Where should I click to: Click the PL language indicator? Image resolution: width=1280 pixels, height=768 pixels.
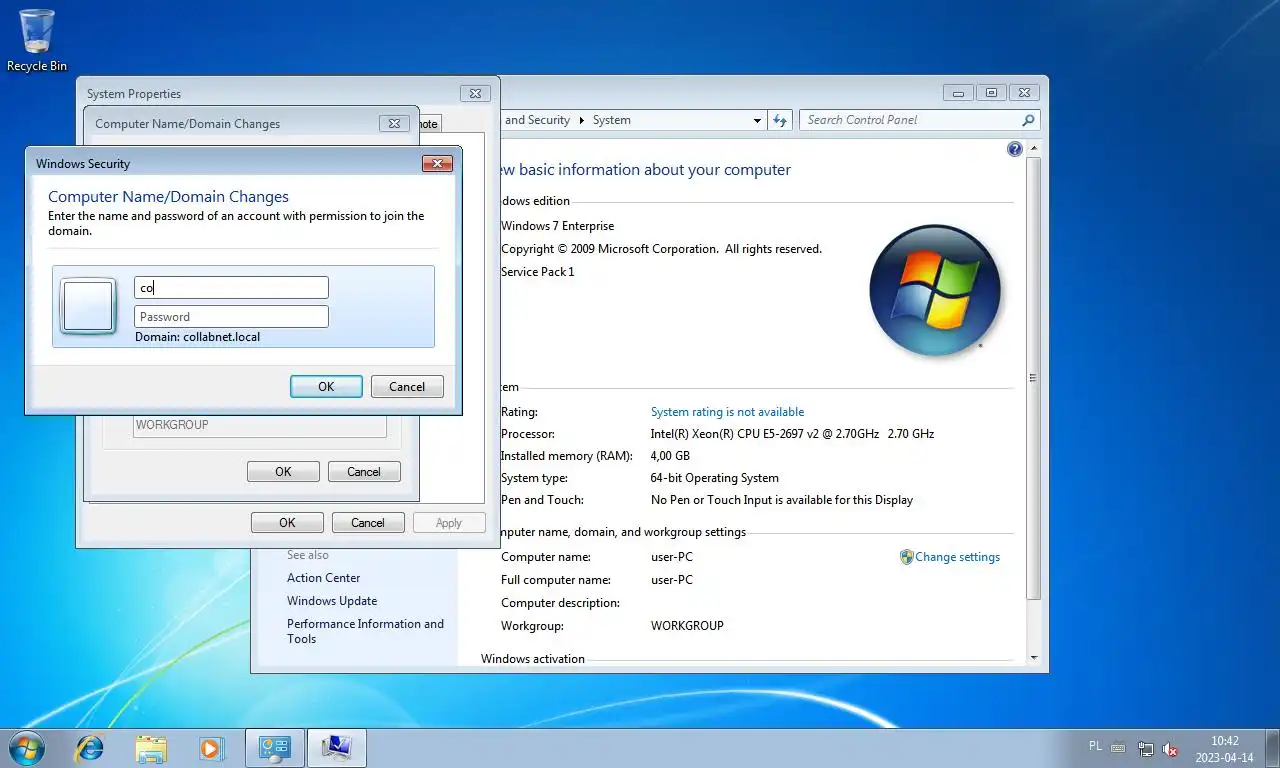1095,746
